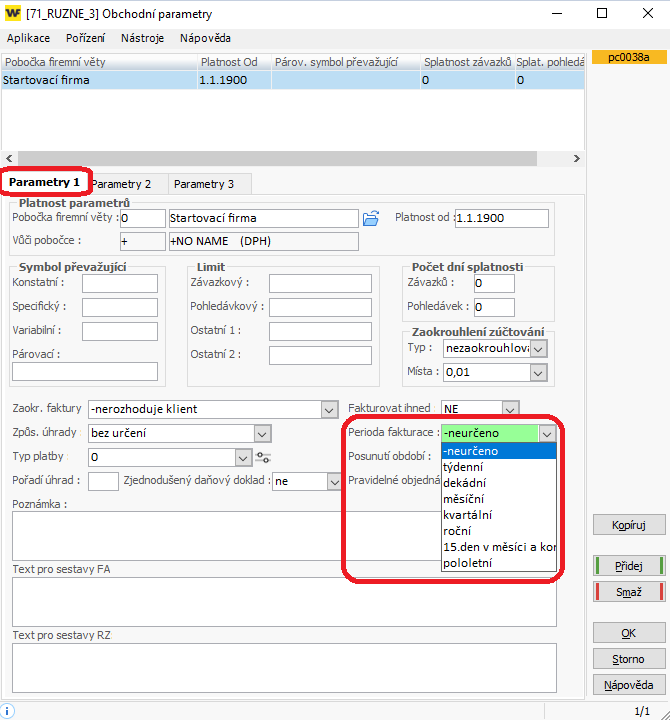Confirm with the OK button
The image size is (670, 721).
coord(629,633)
